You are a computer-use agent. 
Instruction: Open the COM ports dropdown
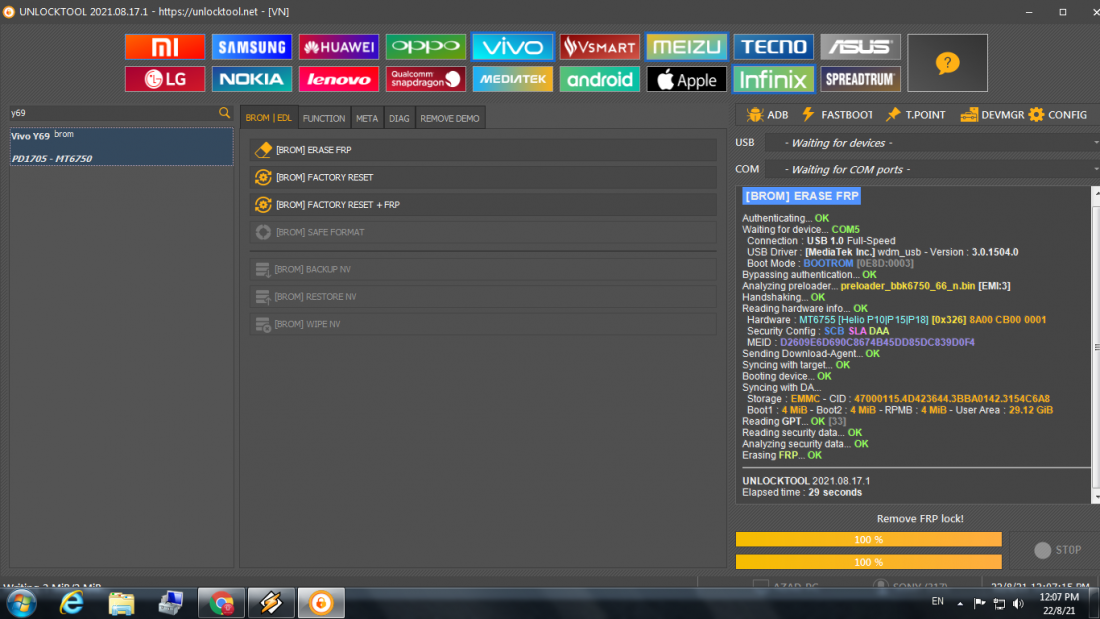coord(932,169)
